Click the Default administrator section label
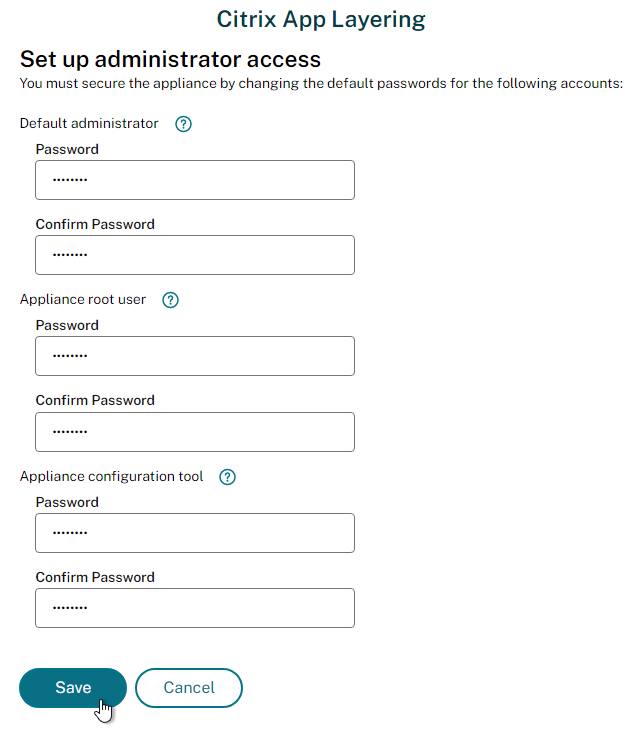 coord(89,123)
